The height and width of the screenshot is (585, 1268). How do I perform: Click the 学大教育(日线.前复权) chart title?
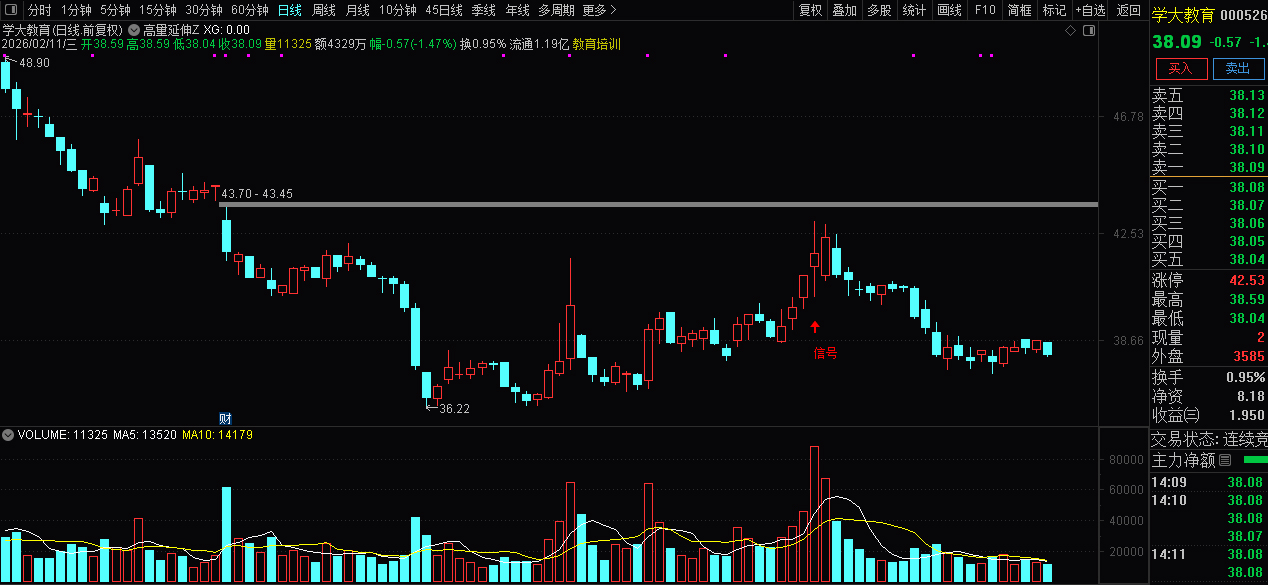coord(63,30)
